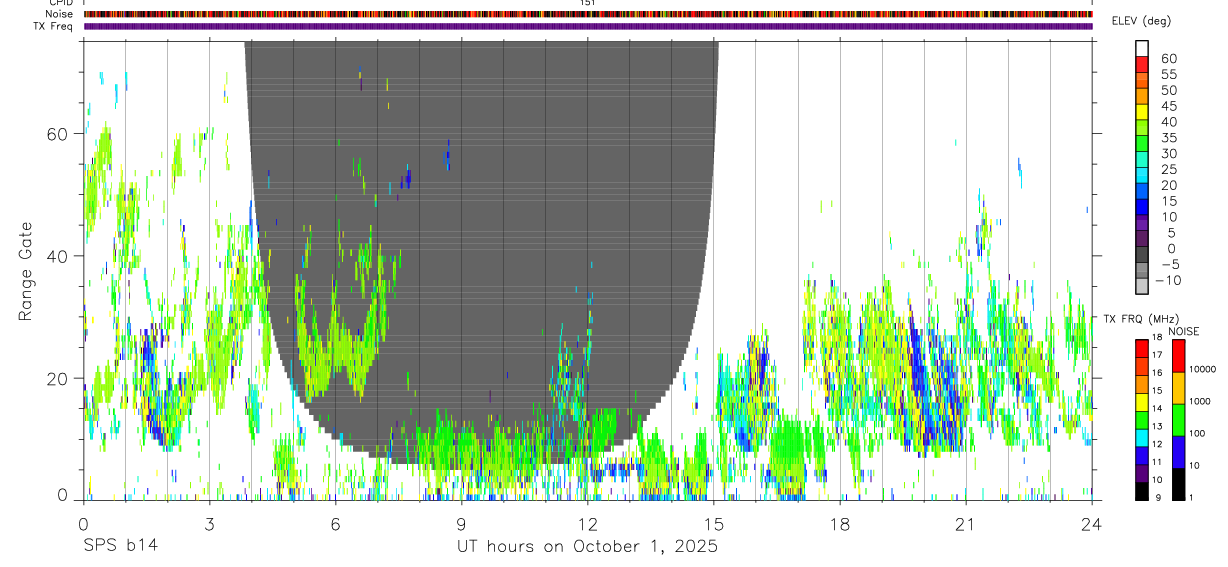This screenshot has height=567, width=1228.
Task: Click the white top swatch of ELEV colorbar
Action: tap(1142, 48)
